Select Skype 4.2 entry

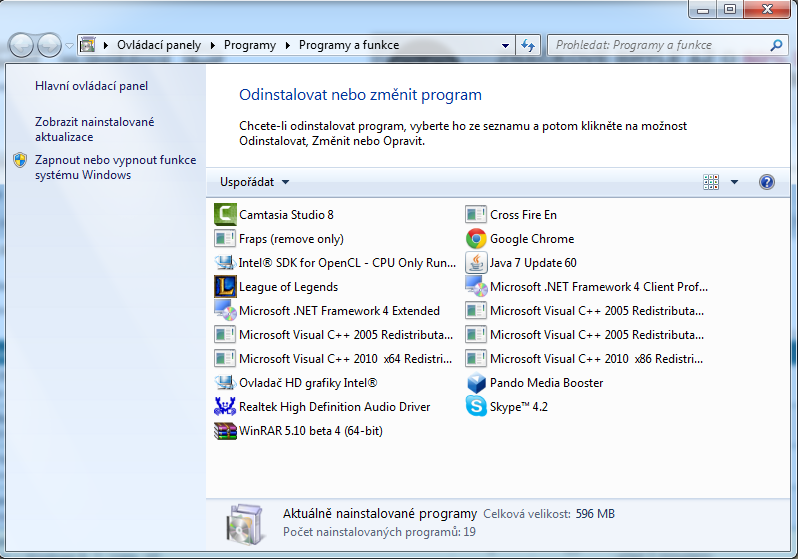click(507, 406)
